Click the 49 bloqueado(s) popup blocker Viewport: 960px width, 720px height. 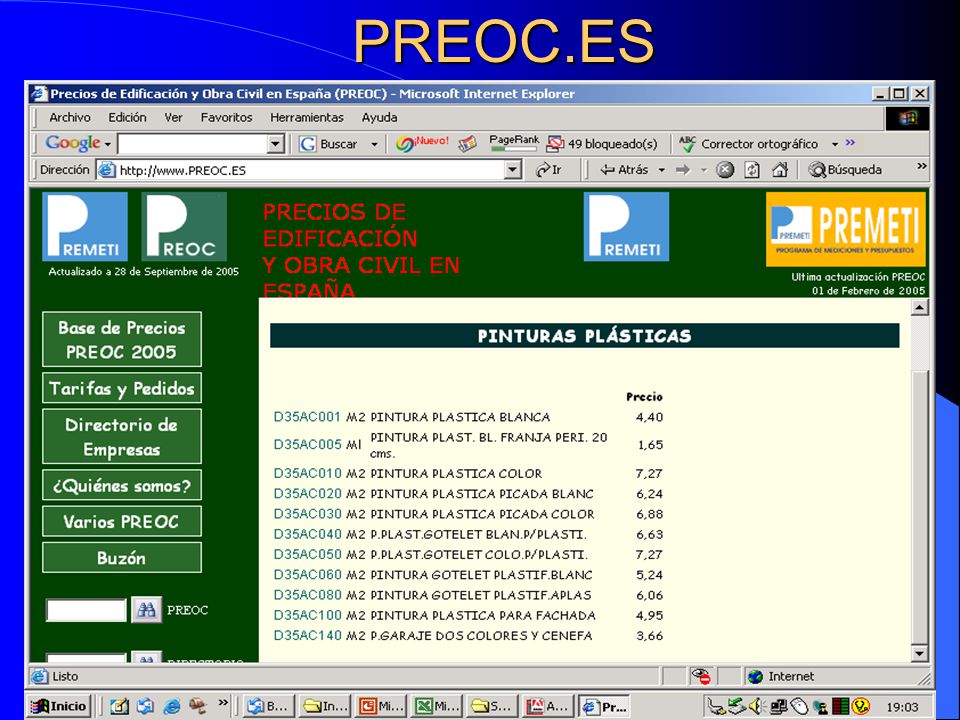click(x=602, y=144)
